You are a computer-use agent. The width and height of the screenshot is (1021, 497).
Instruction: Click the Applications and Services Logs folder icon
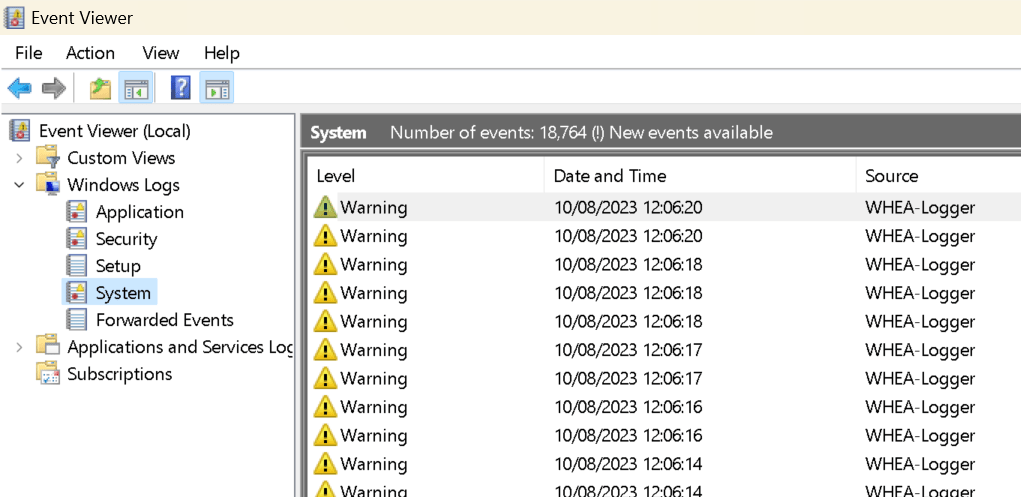[x=48, y=347]
